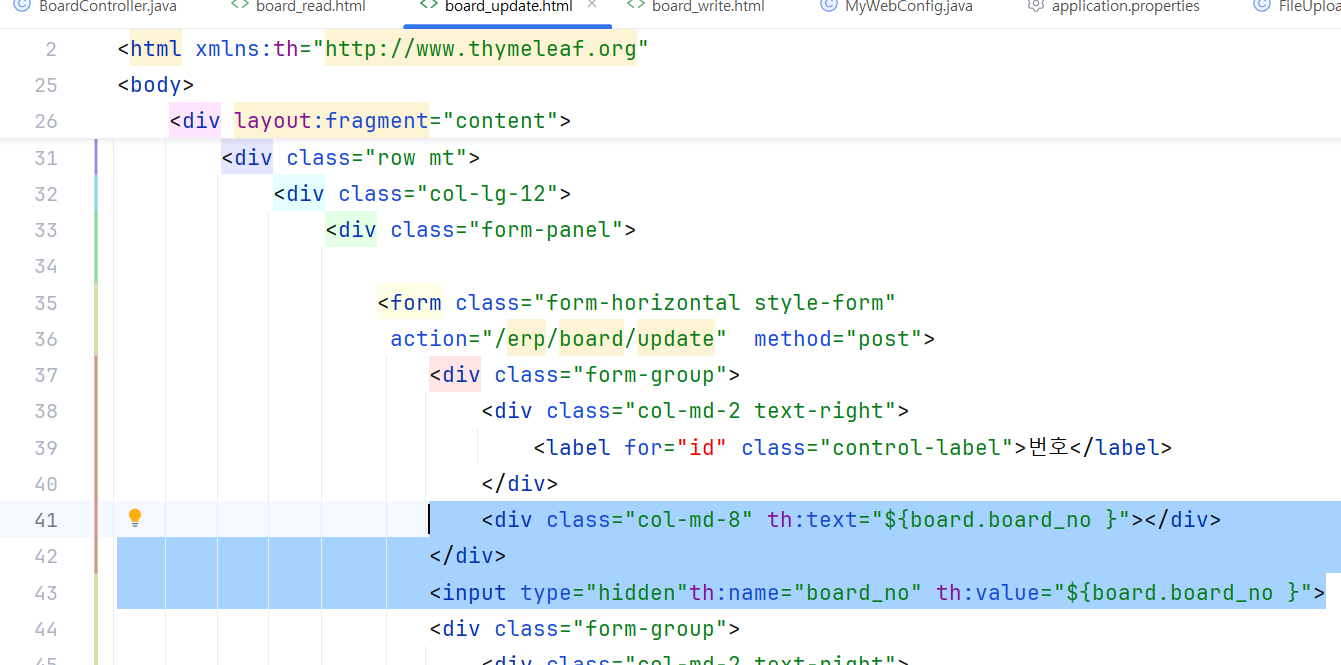The image size is (1341, 665).
Task: Click line number 40 in the gutter
Action: pyautogui.click(x=45, y=484)
